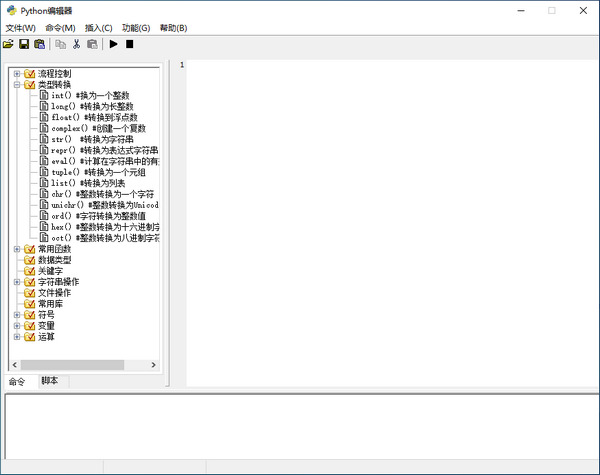Click the Paste toolbar icon
The image size is (600, 475).
click(92, 44)
